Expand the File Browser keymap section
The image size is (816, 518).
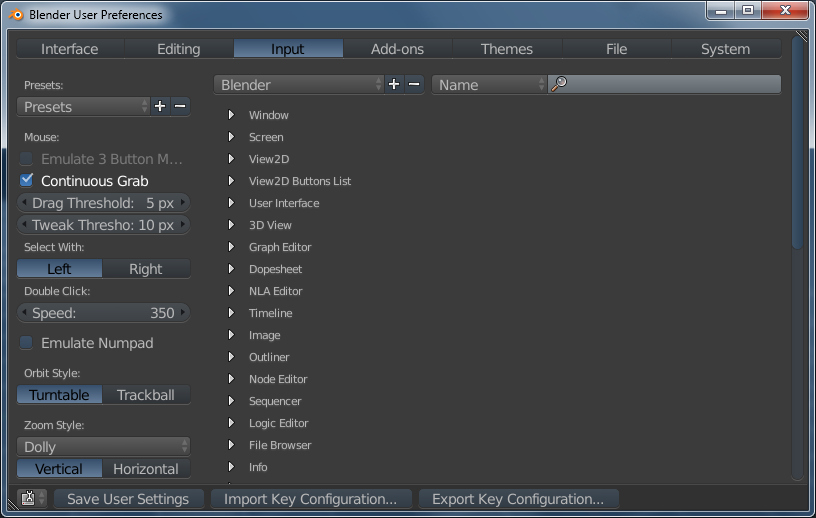click(x=231, y=445)
